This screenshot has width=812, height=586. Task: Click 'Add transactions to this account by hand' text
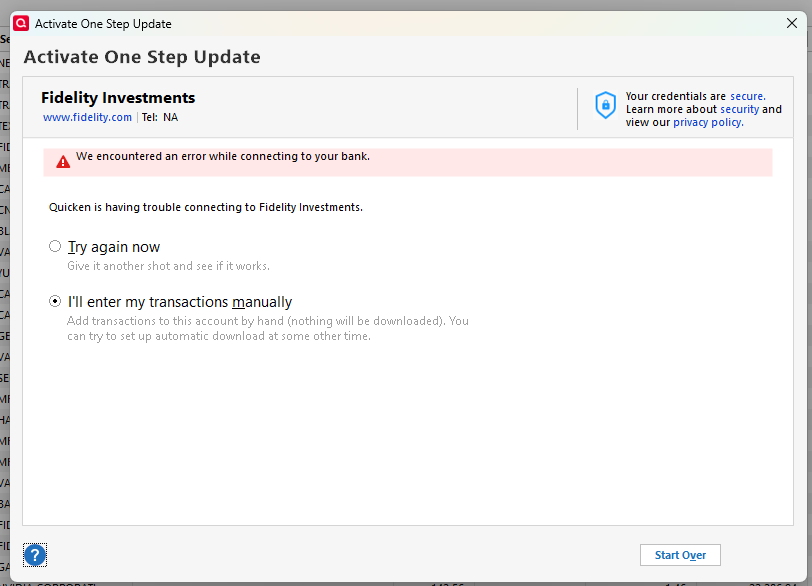(x=268, y=328)
